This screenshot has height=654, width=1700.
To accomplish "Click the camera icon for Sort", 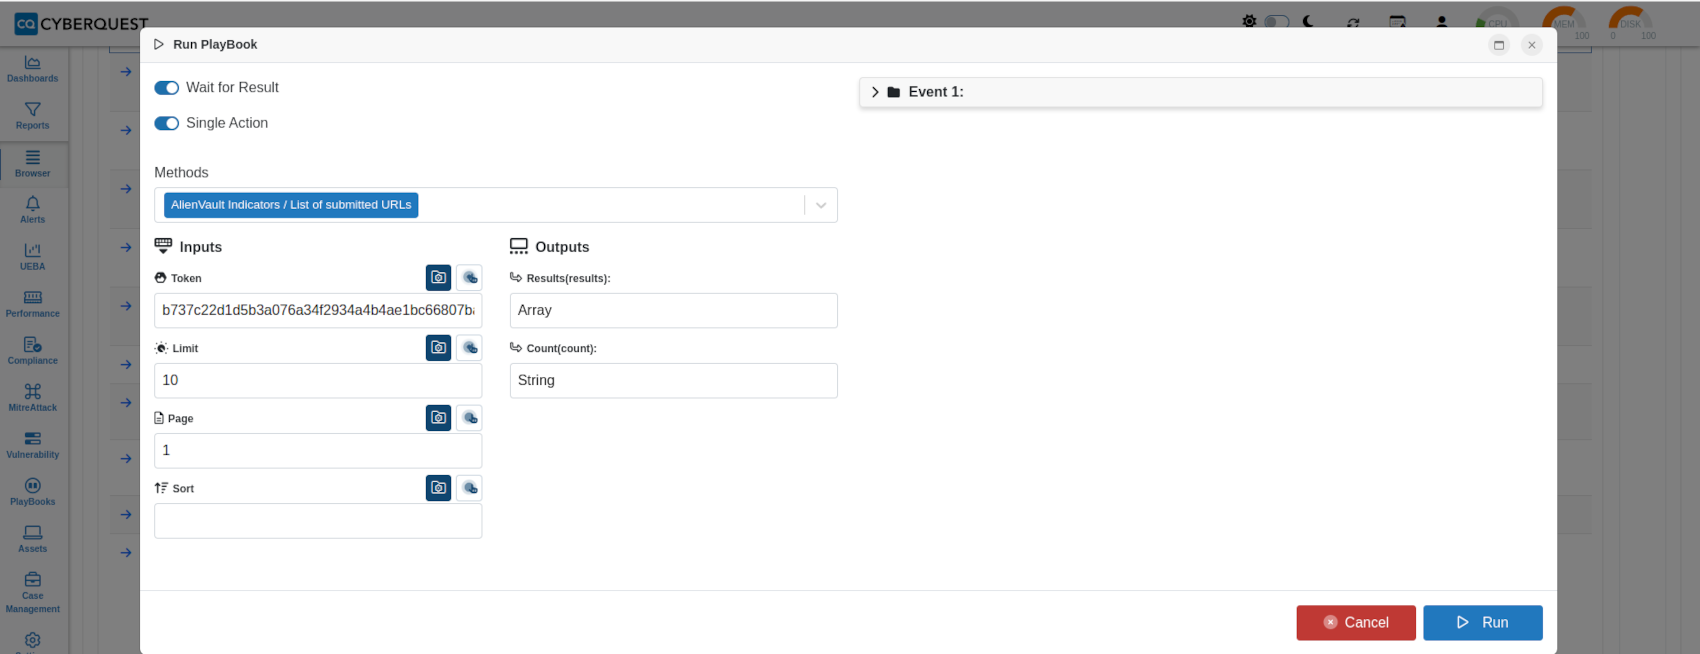I will tap(438, 487).
